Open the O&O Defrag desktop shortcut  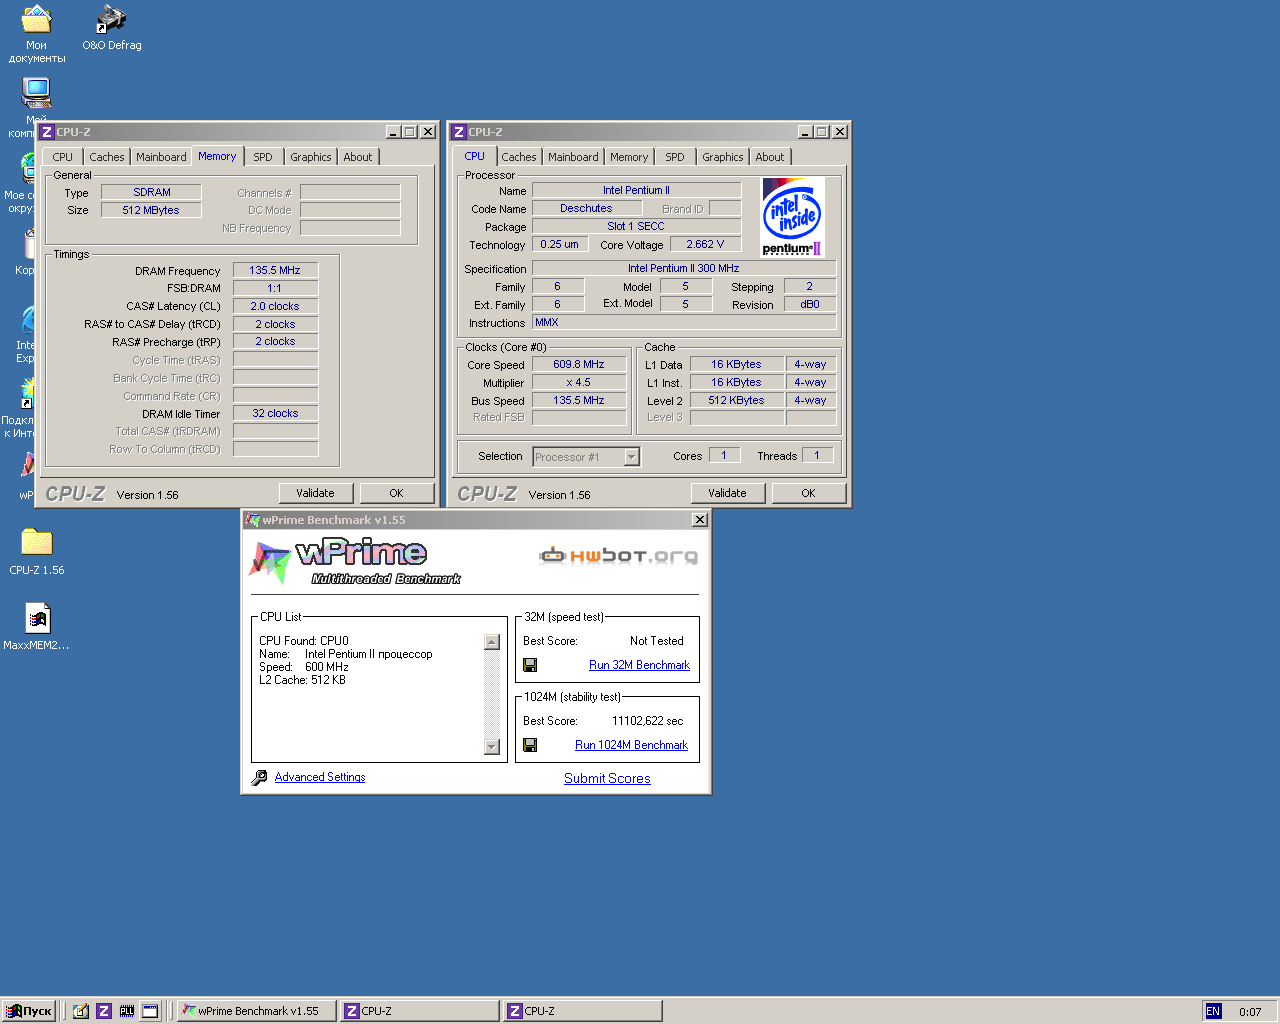(111, 28)
